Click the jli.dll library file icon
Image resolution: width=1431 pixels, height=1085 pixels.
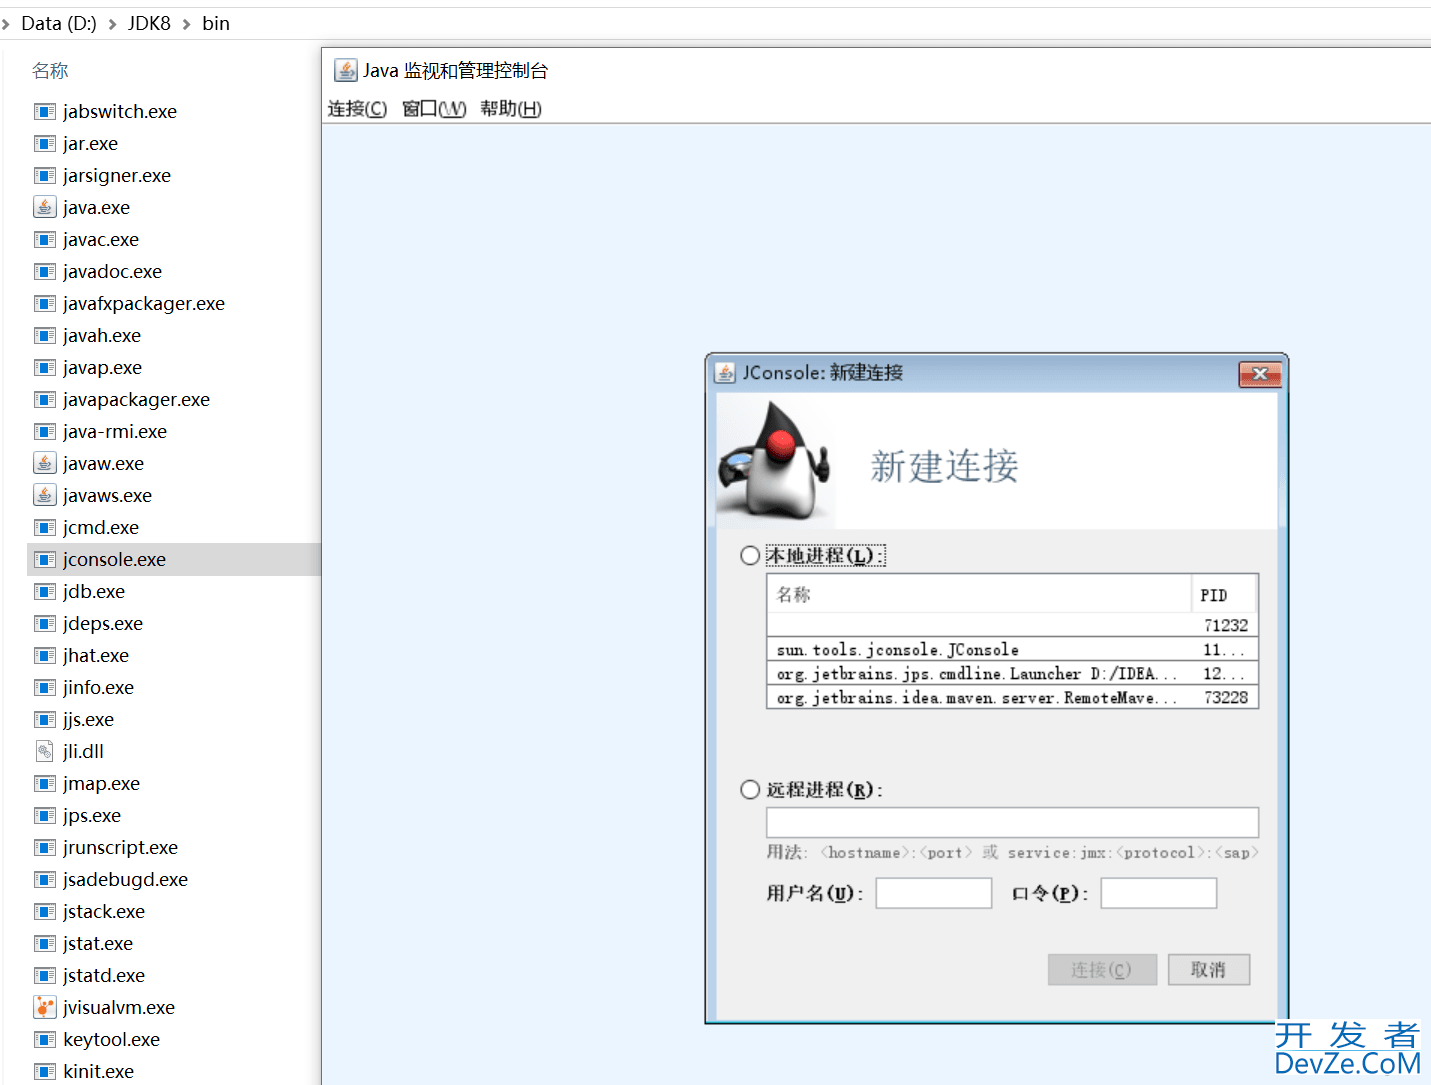tap(44, 752)
